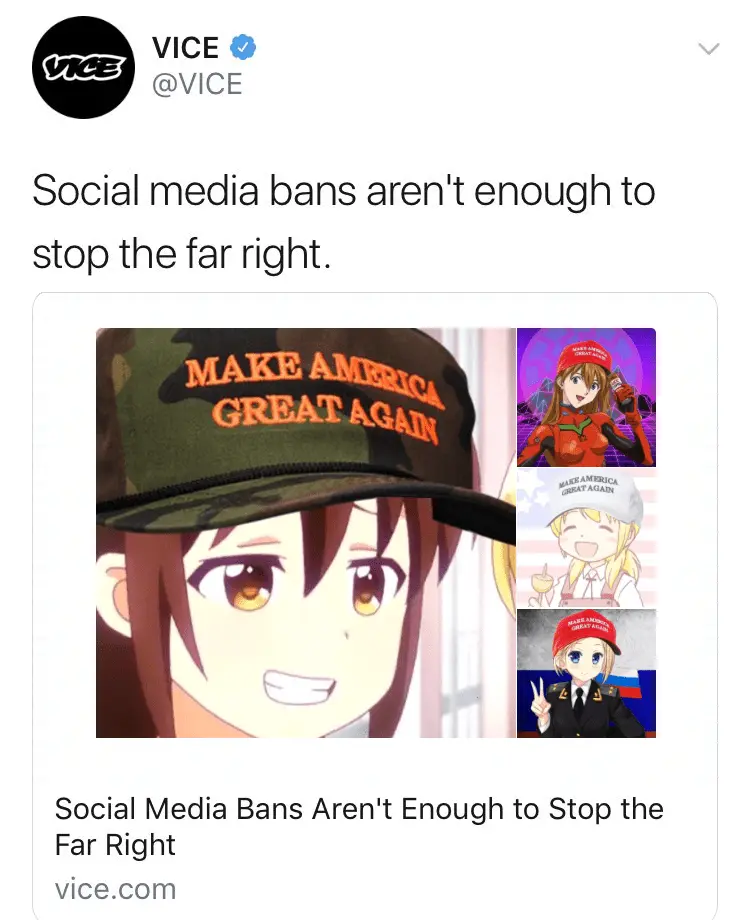The image size is (750, 920).
Task: Open the white-cap blonde anime thumbnail
Action: (x=586, y=537)
